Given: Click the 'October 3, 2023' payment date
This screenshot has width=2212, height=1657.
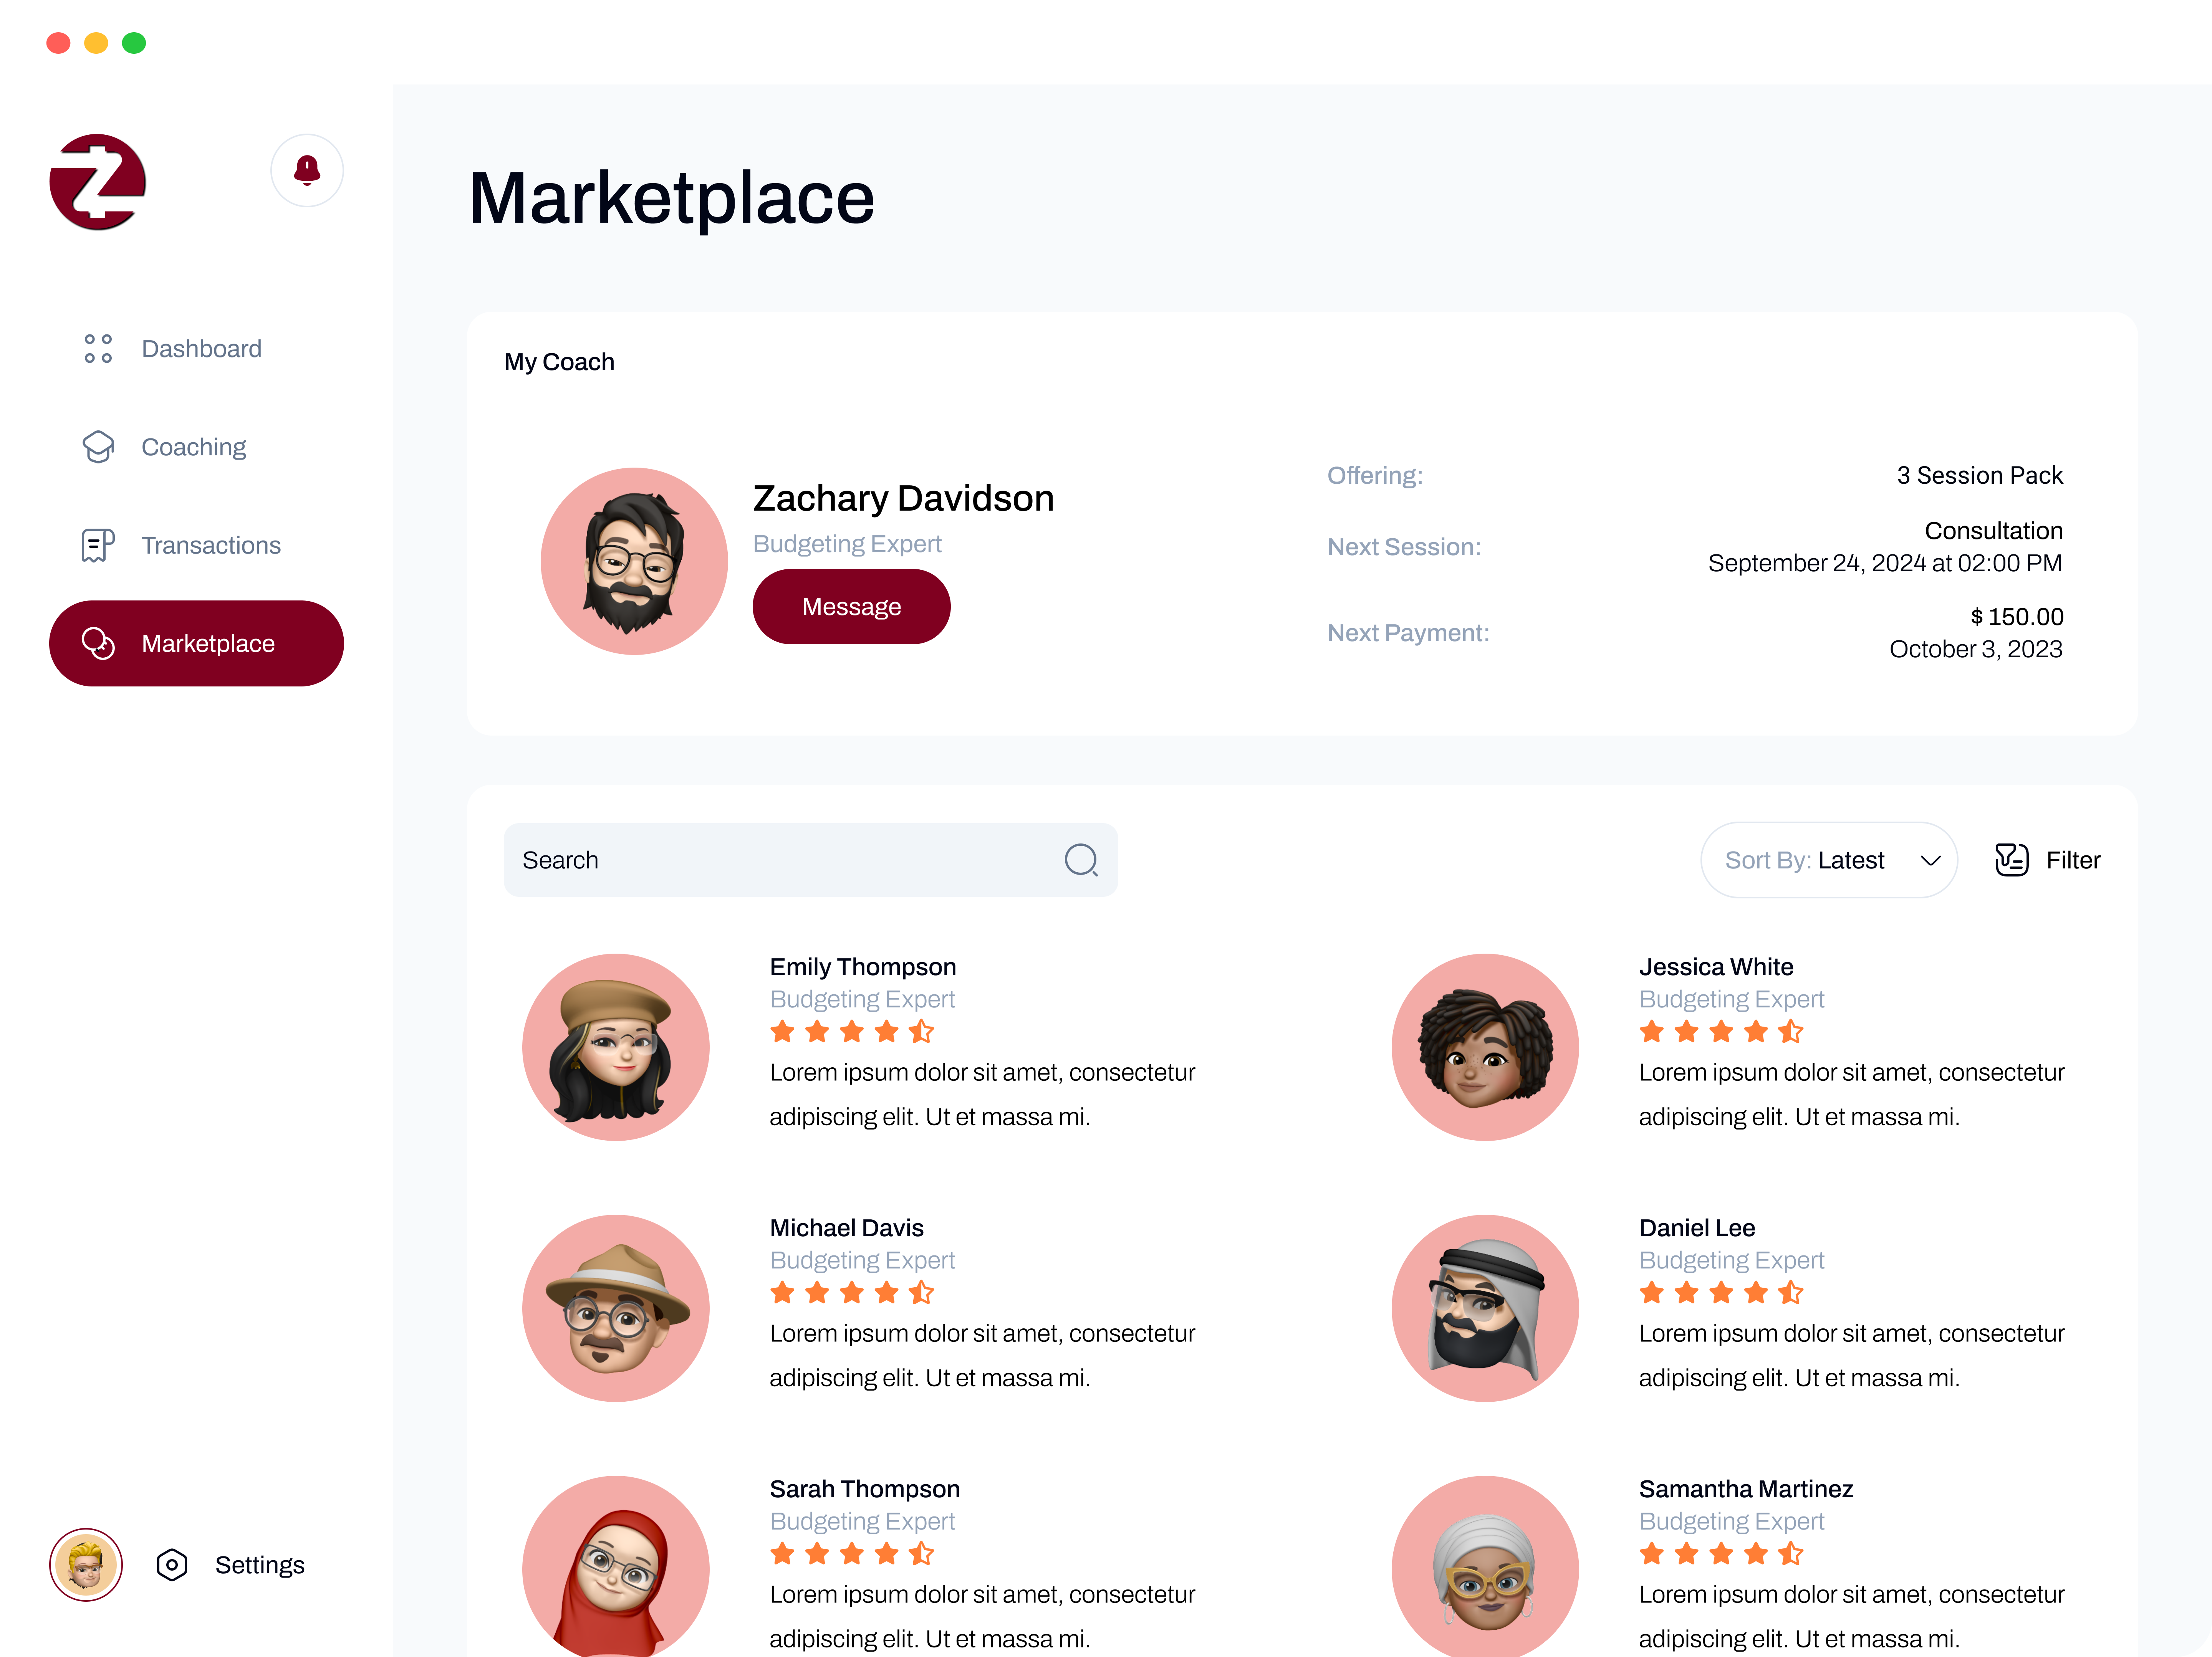Looking at the screenshot, I should pos(1975,649).
